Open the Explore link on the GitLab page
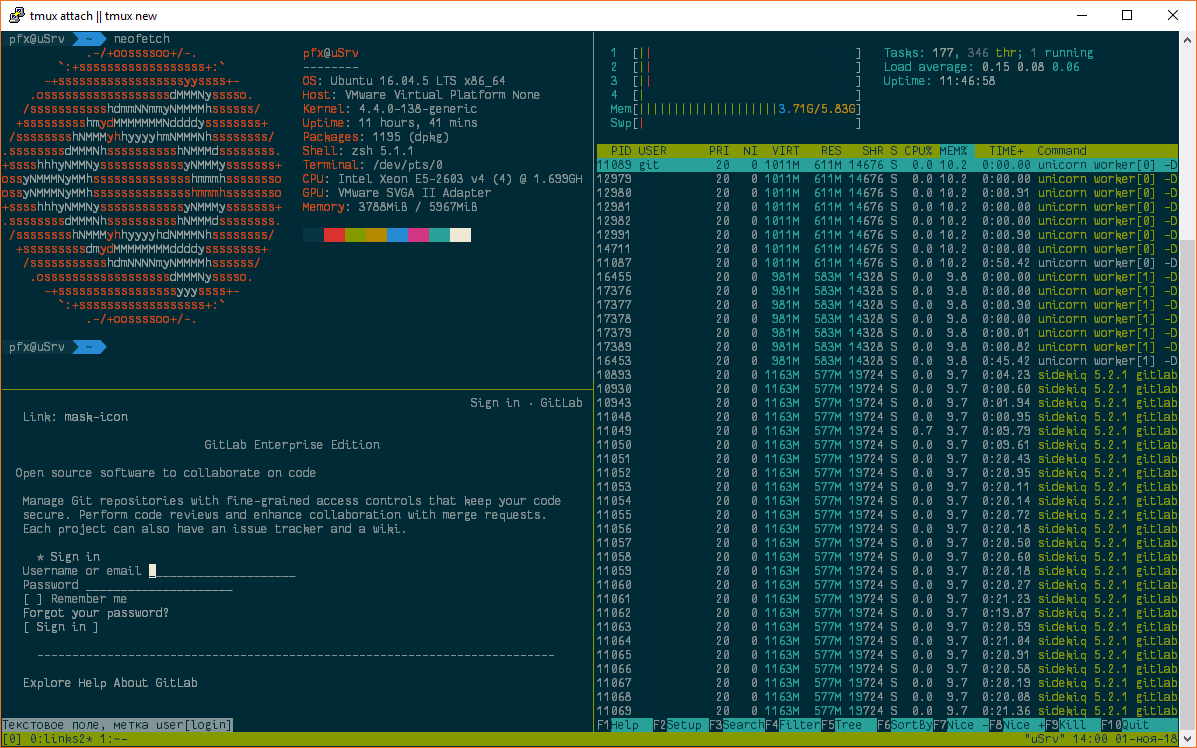The height and width of the screenshot is (748, 1197). (x=47, y=683)
